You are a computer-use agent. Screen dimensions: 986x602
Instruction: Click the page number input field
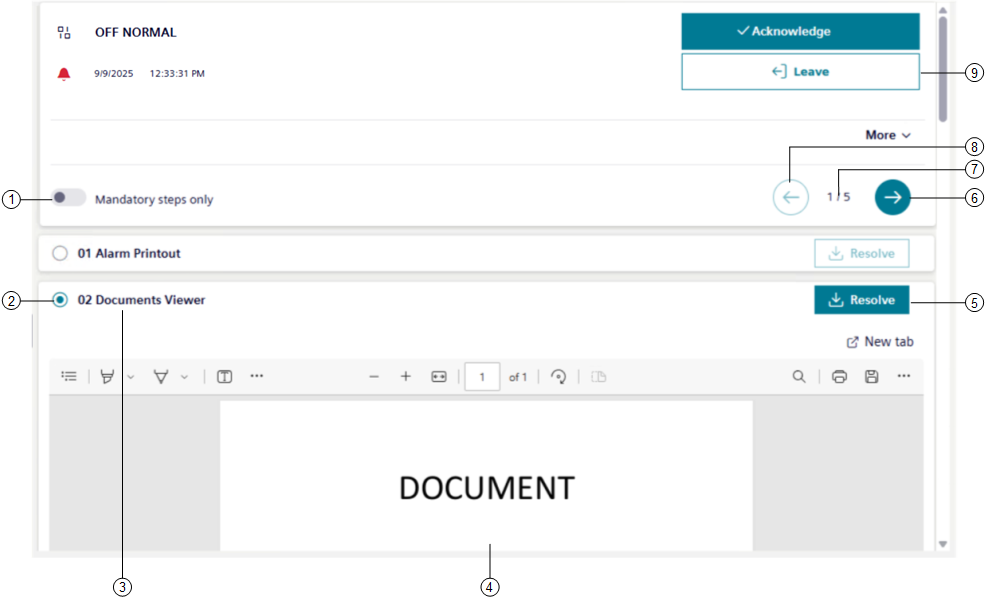(x=483, y=377)
